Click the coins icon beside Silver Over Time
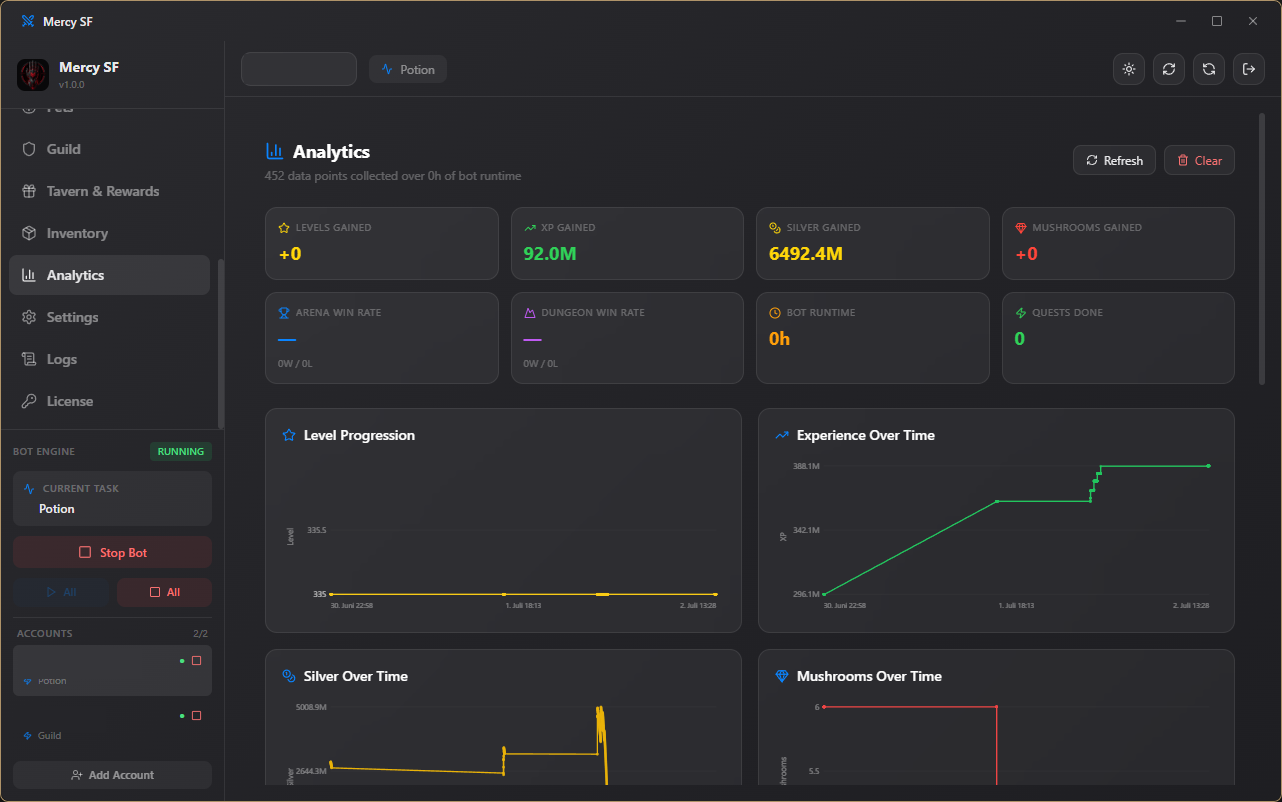Viewport: 1282px width, 802px height. pos(289,676)
